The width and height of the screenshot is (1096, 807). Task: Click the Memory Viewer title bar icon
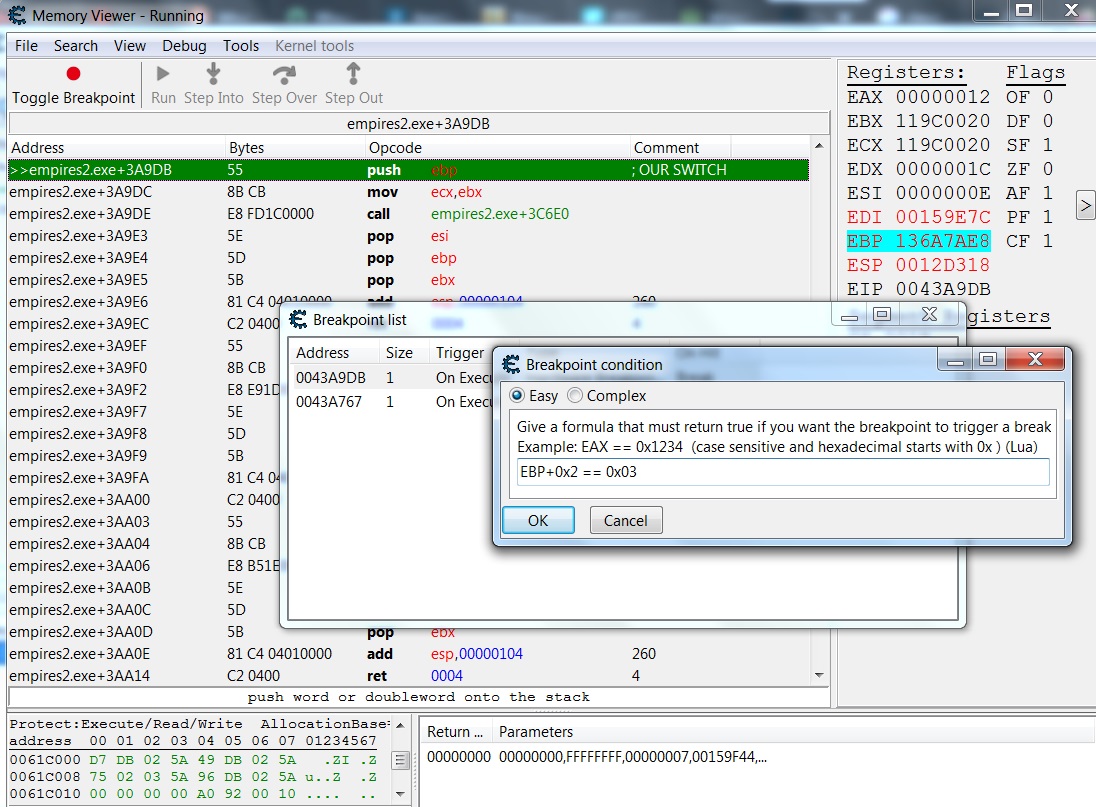pos(16,16)
